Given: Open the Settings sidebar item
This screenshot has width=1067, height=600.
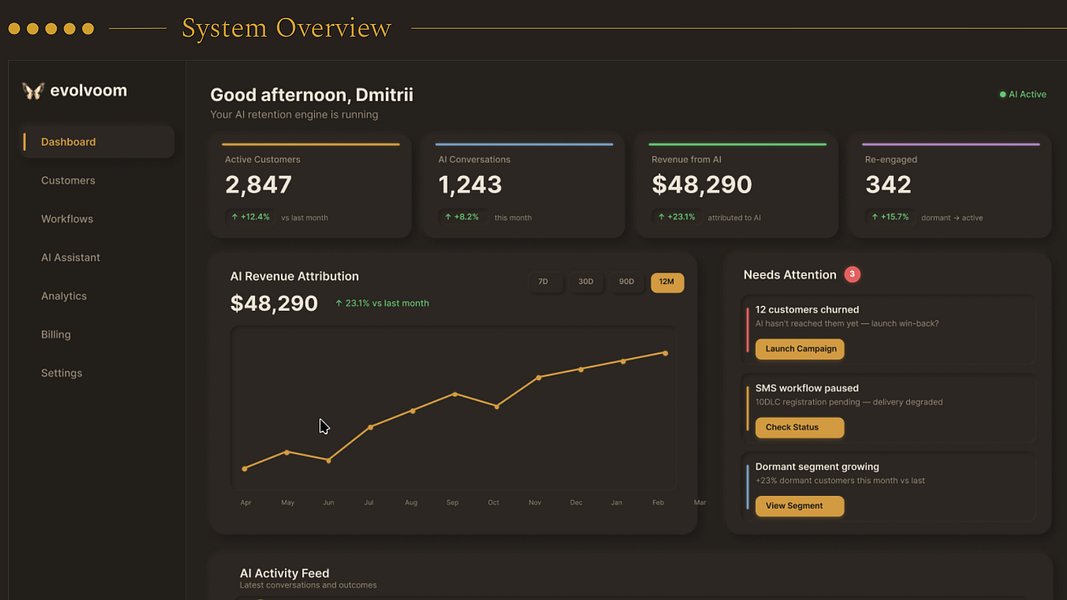Looking at the screenshot, I should pos(61,373).
